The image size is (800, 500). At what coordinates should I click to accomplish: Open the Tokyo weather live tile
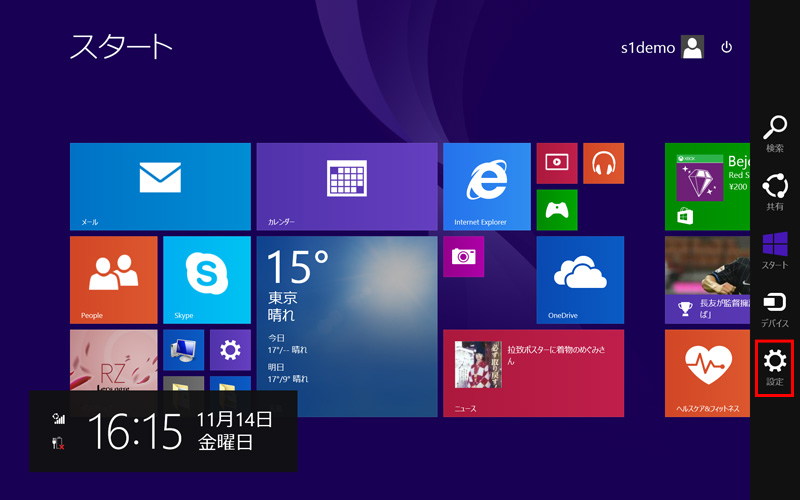pos(347,327)
